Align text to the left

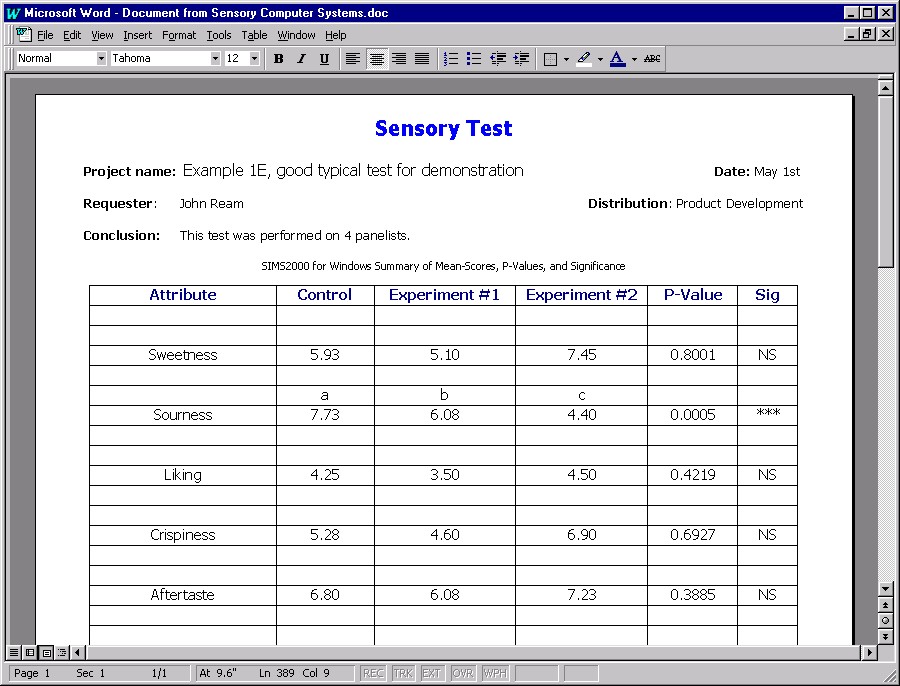coord(353,59)
